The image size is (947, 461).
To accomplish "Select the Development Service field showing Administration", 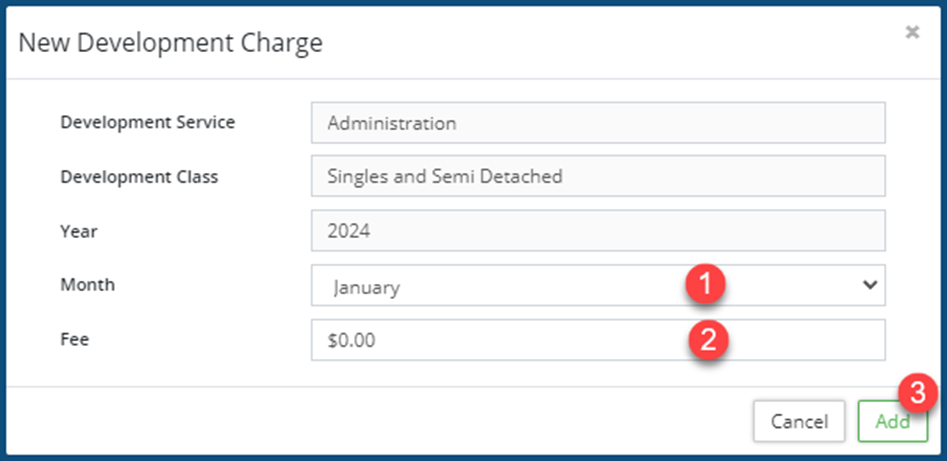I will tap(597, 124).
